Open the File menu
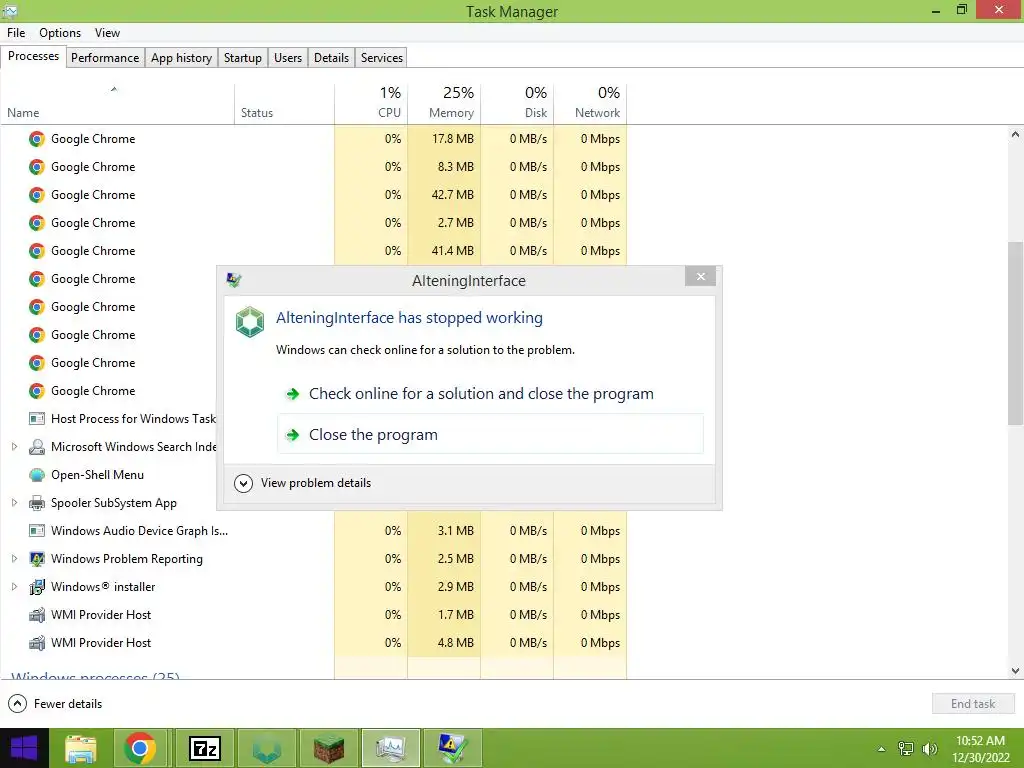This screenshot has height=768, width=1024. click(16, 33)
